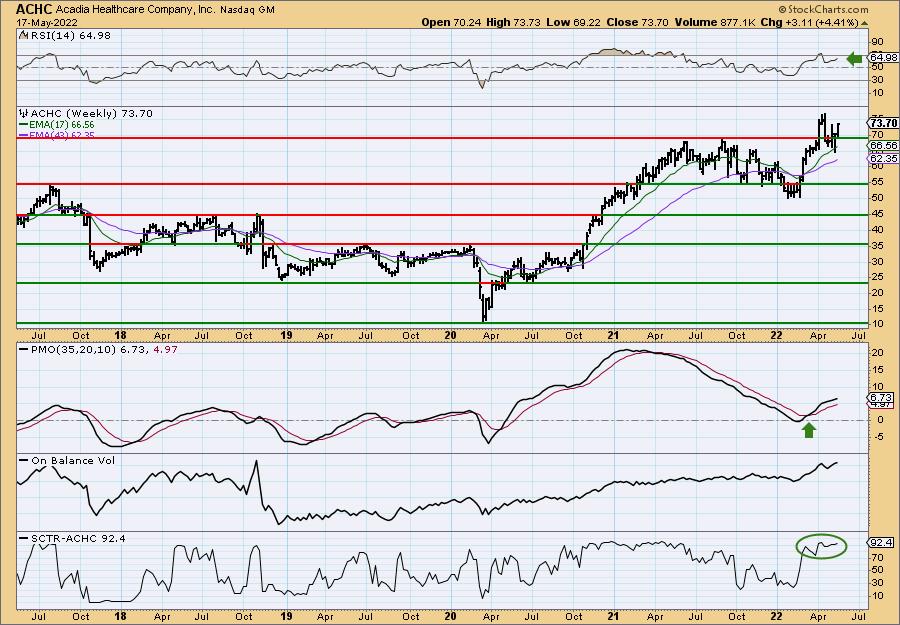Click the PMO(35,20,10) 6.73, 4.97 label
Viewport: 900px width, 625px height.
(98, 349)
